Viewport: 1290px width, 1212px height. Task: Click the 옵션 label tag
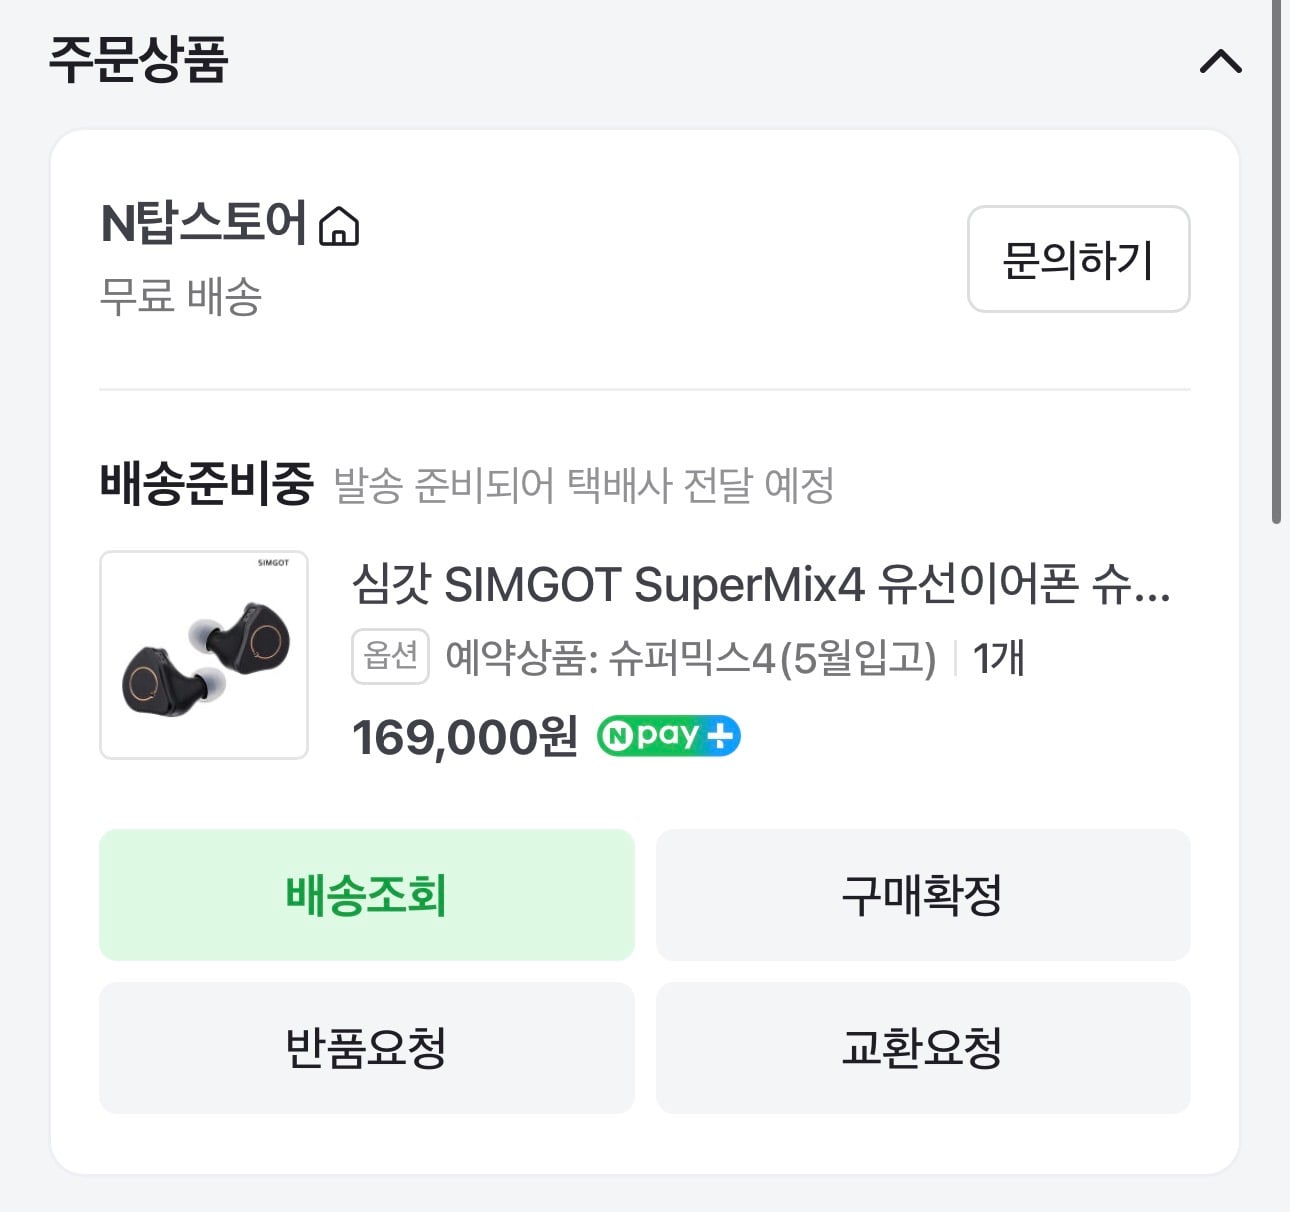pos(390,656)
